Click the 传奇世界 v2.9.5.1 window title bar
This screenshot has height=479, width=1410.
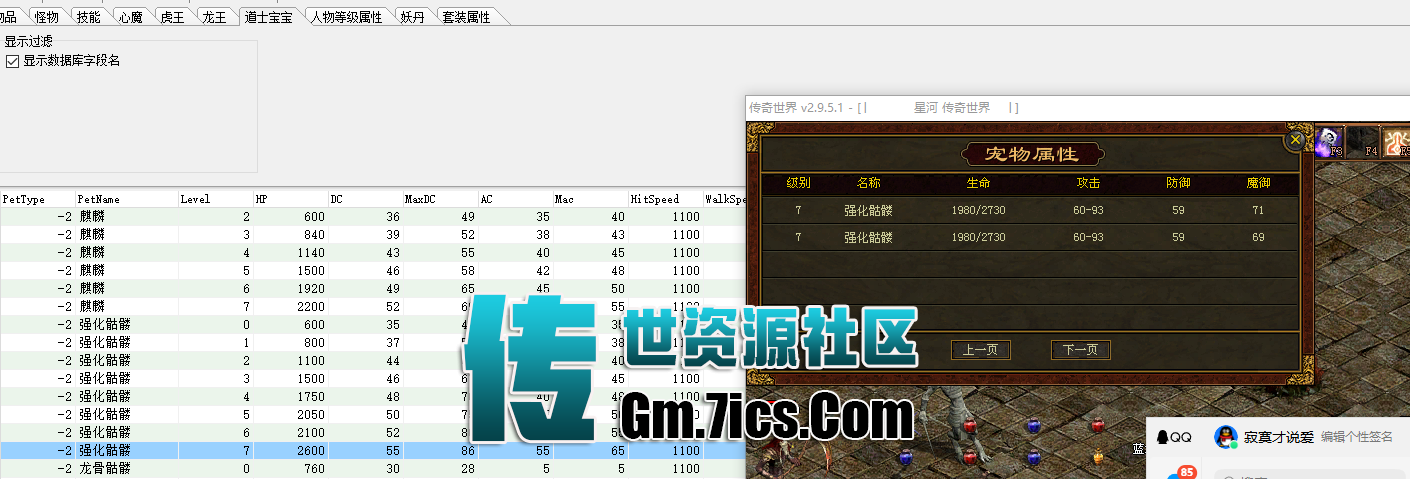(x=1077, y=107)
